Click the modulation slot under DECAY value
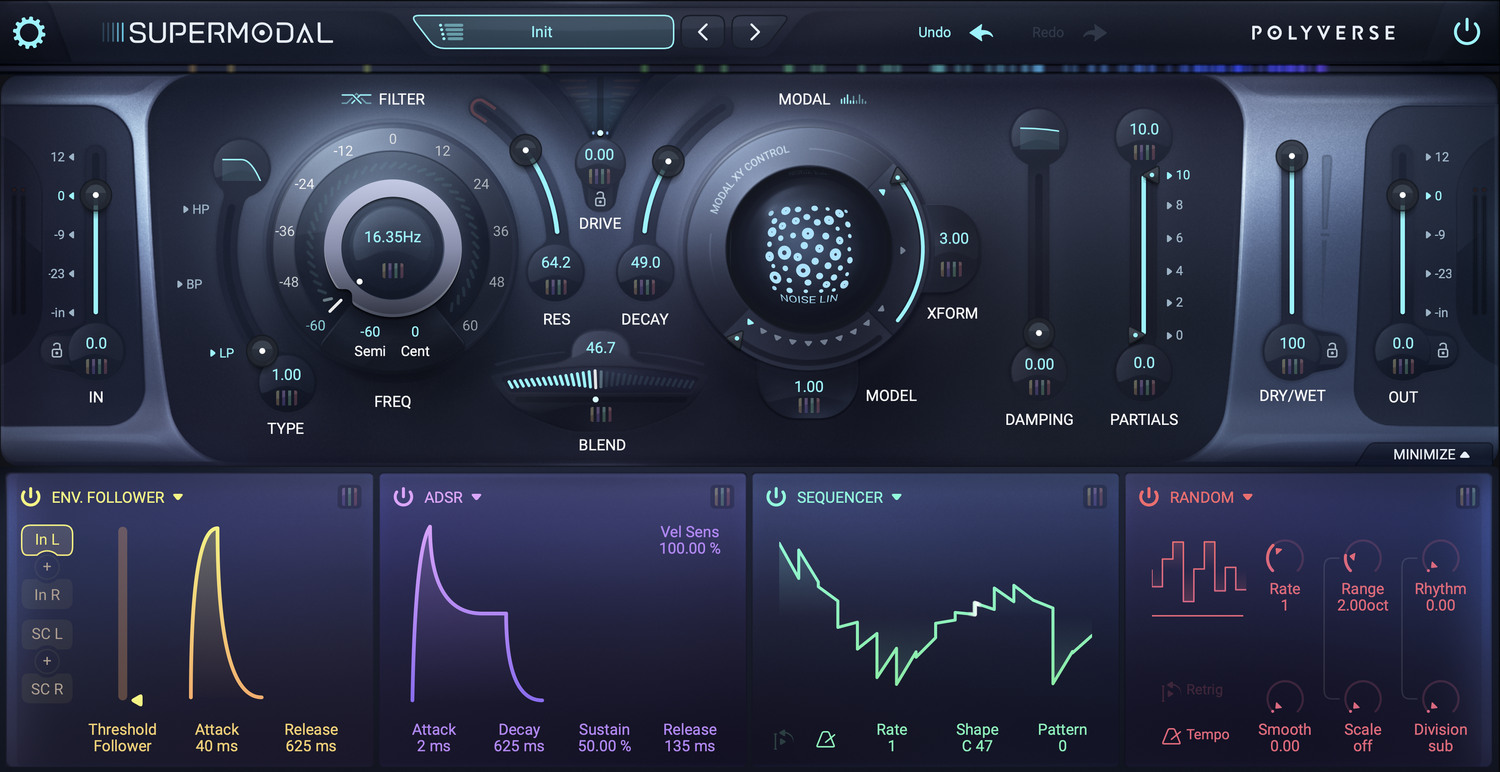 645,287
